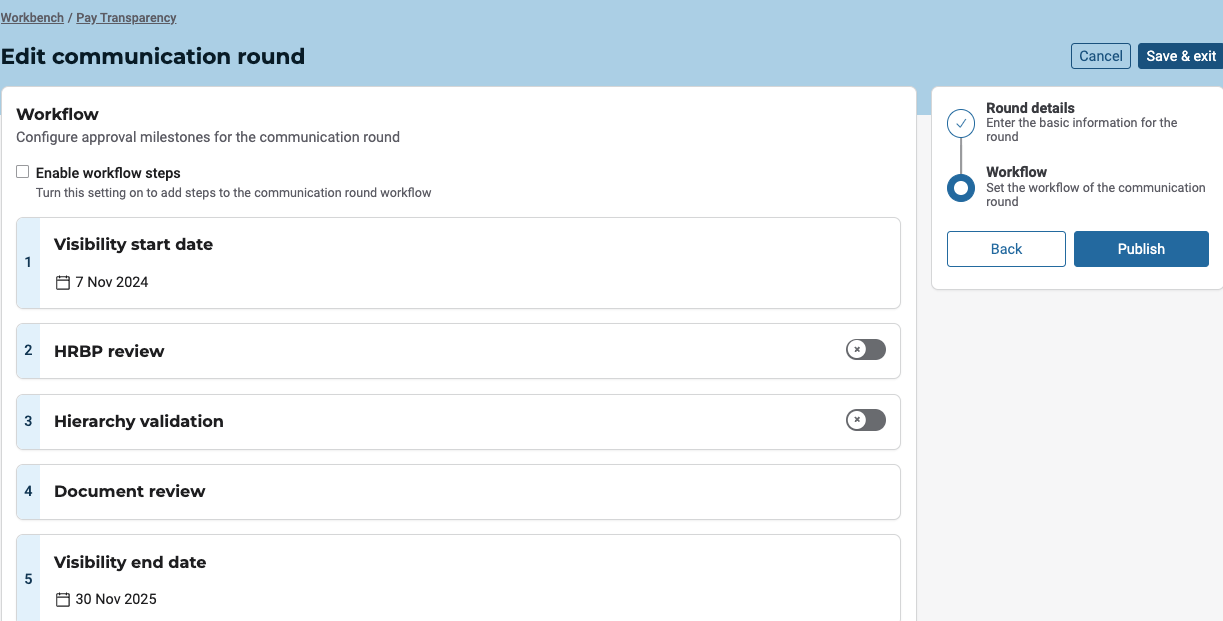
Task: Click the calendar icon beside 7 Nov 2024
Action: pos(63,283)
